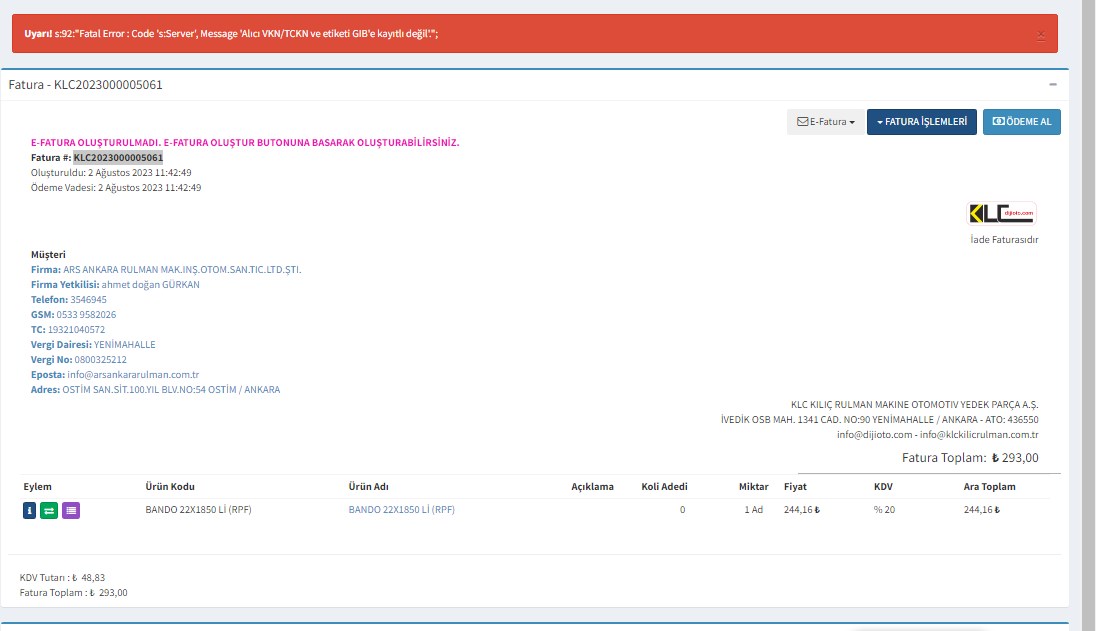The height and width of the screenshot is (631, 1096).
Task: Click the Telefon number 3546945
Action: click(89, 300)
